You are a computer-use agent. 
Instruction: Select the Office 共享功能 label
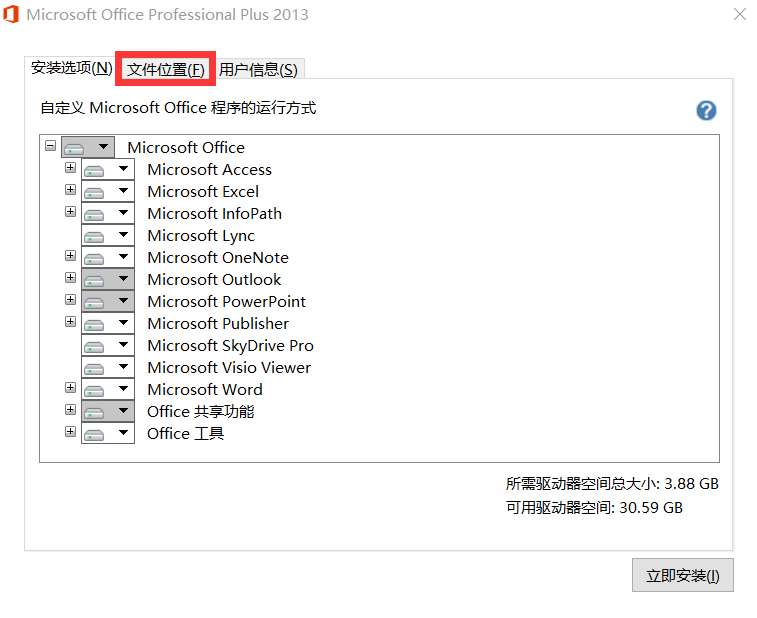coord(200,411)
